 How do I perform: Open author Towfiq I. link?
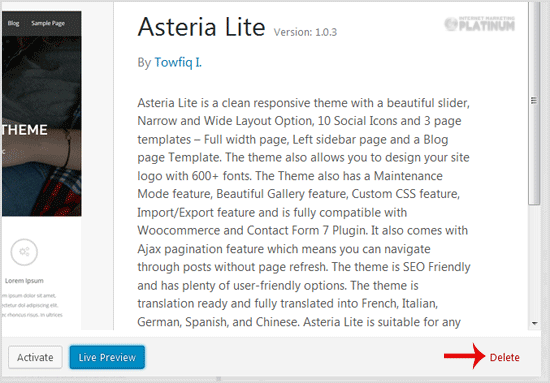click(x=178, y=62)
